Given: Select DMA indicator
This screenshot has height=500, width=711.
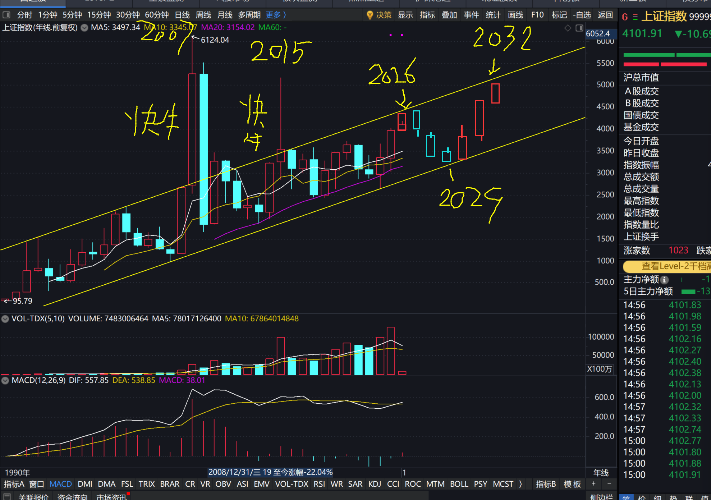Looking at the screenshot, I should [x=107, y=484].
